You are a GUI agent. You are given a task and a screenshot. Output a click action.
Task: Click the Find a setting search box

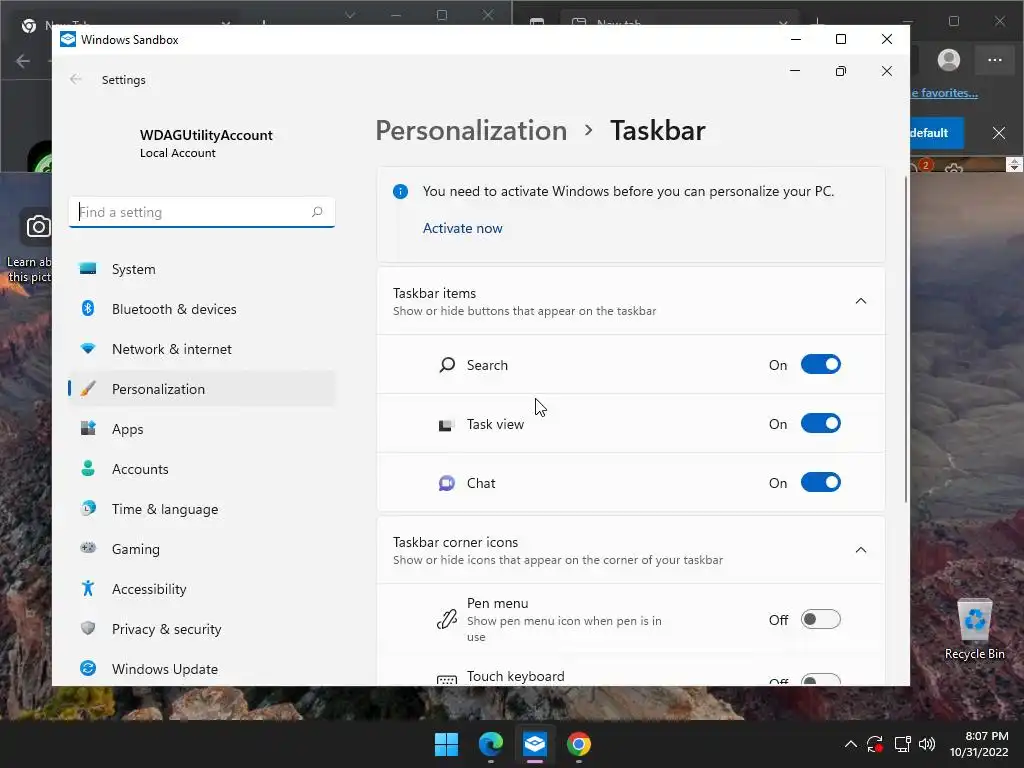pyautogui.click(x=202, y=212)
